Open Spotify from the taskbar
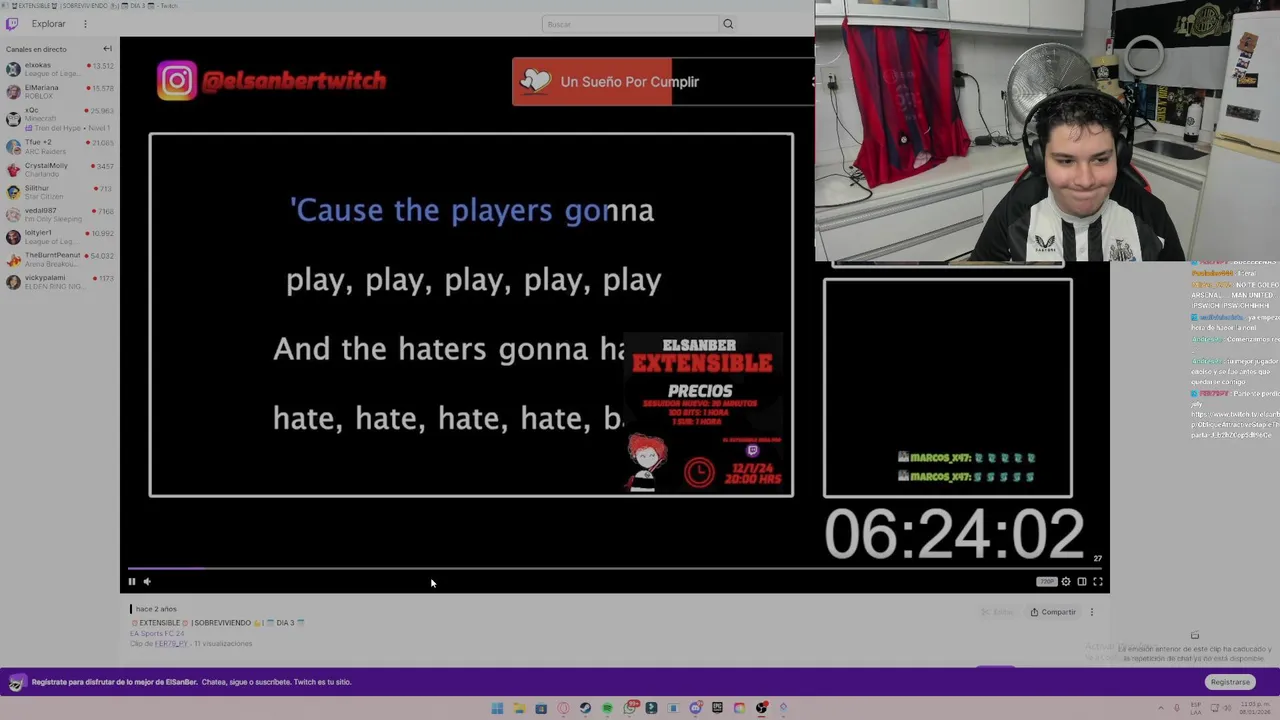The image size is (1280, 720). point(607,708)
